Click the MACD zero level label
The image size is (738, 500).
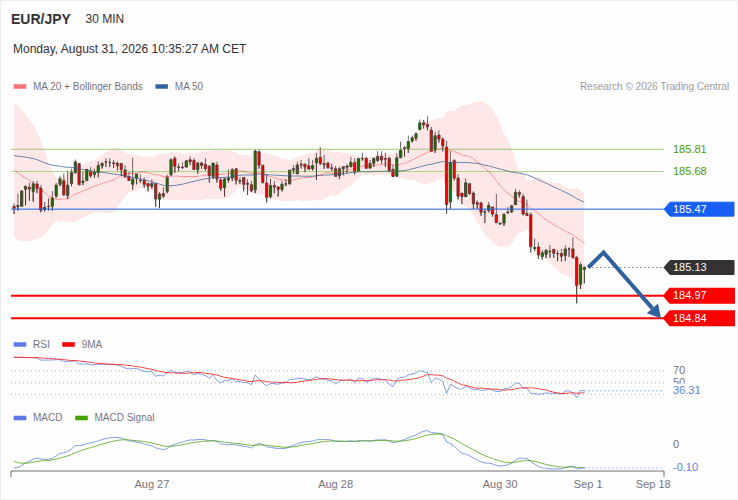point(676,444)
